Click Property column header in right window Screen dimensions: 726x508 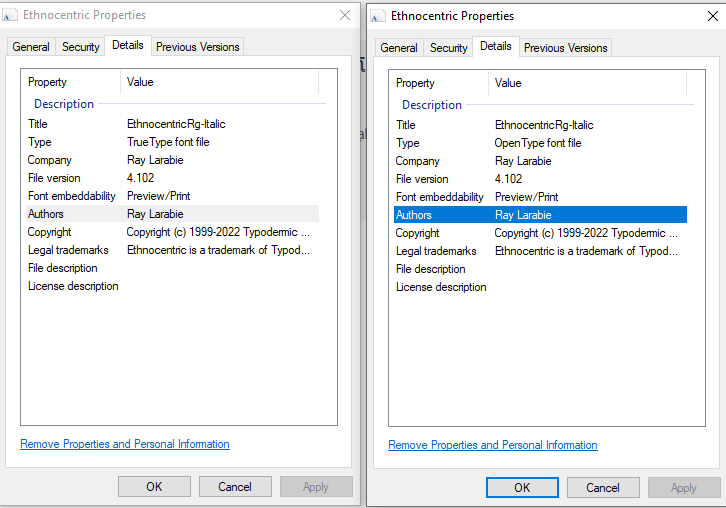pyautogui.click(x=438, y=83)
